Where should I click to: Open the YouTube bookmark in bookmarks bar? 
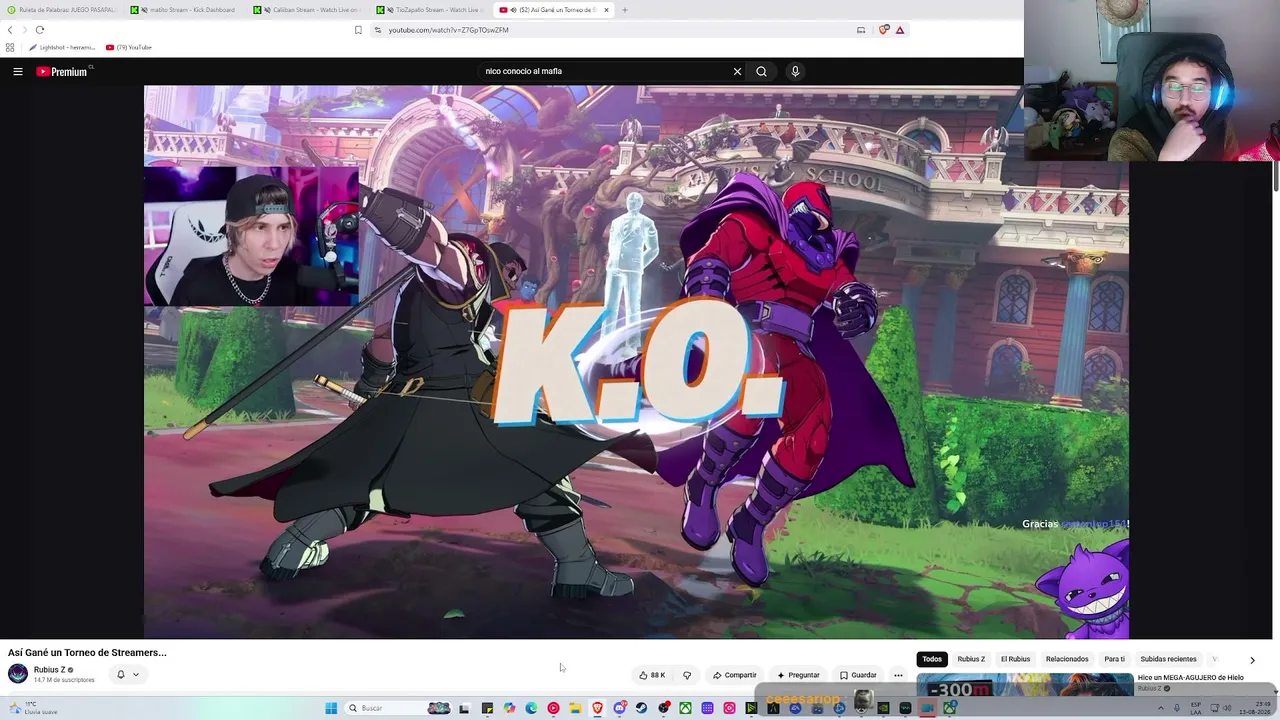[129, 47]
